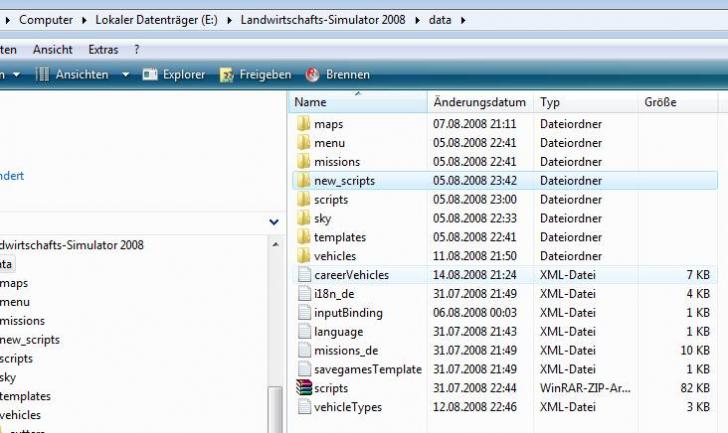
Task: Select templates in the folder tree
Action: [x=25, y=396]
